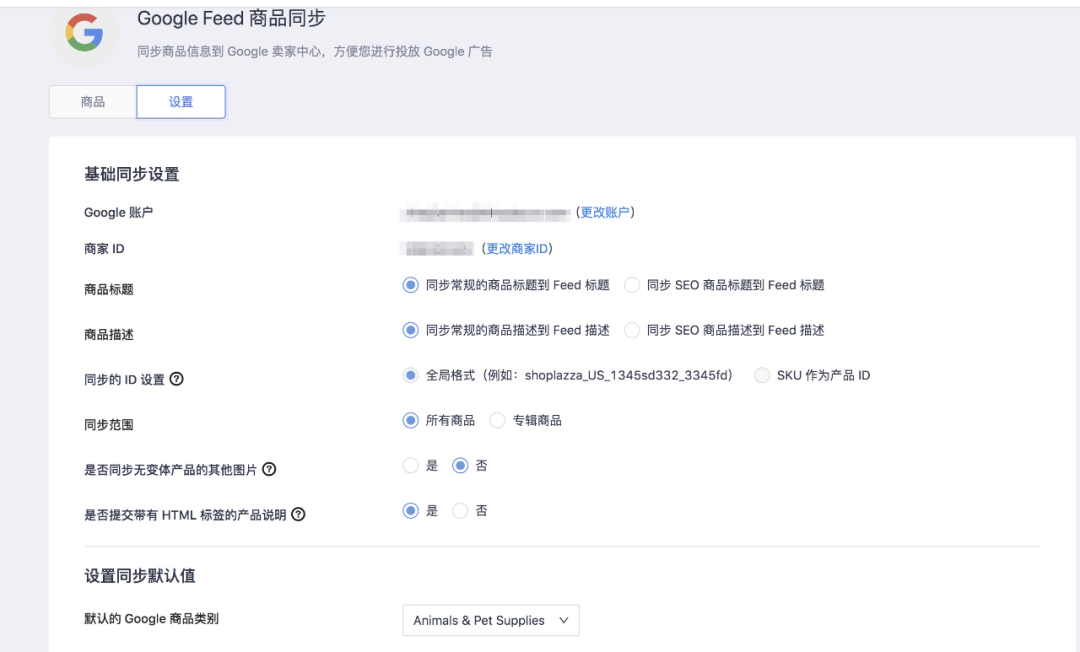
Task: Open help icon next to 同步的 ID 设置
Action: pyautogui.click(x=176, y=379)
